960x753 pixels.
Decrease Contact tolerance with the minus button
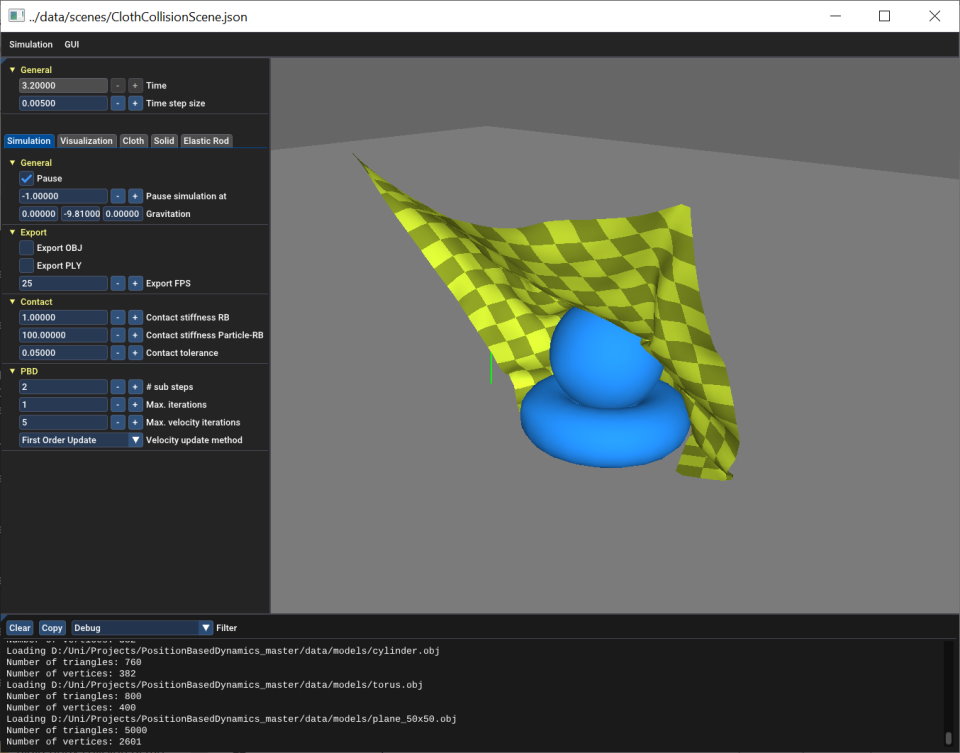click(x=117, y=352)
